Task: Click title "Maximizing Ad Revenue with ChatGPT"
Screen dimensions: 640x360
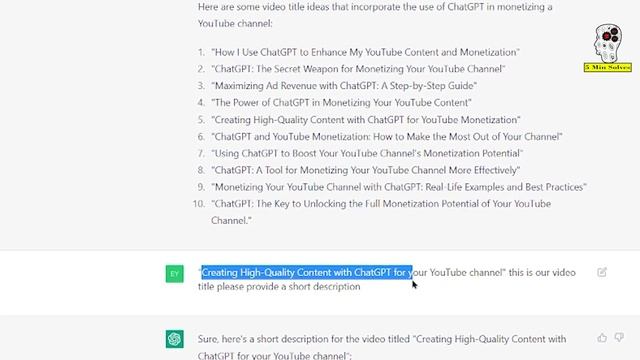Action: pyautogui.click(x=295, y=86)
